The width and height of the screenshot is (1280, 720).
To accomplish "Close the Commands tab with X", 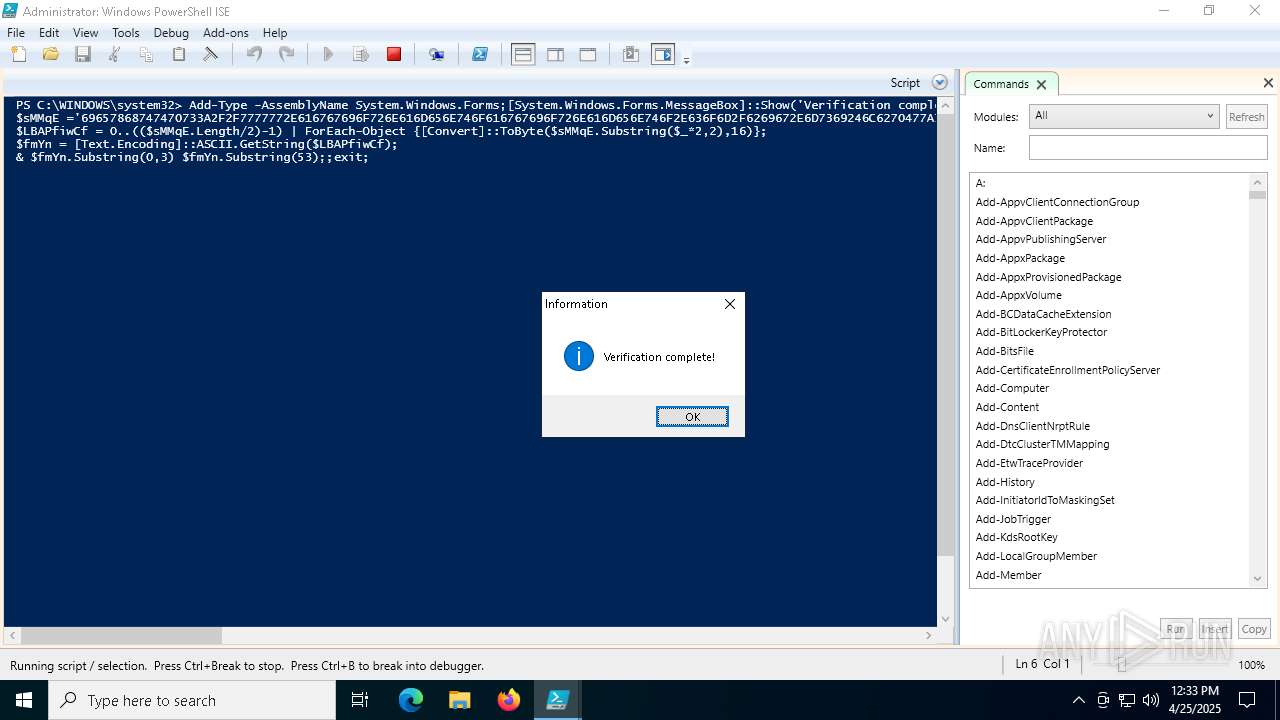I will 1041,85.
